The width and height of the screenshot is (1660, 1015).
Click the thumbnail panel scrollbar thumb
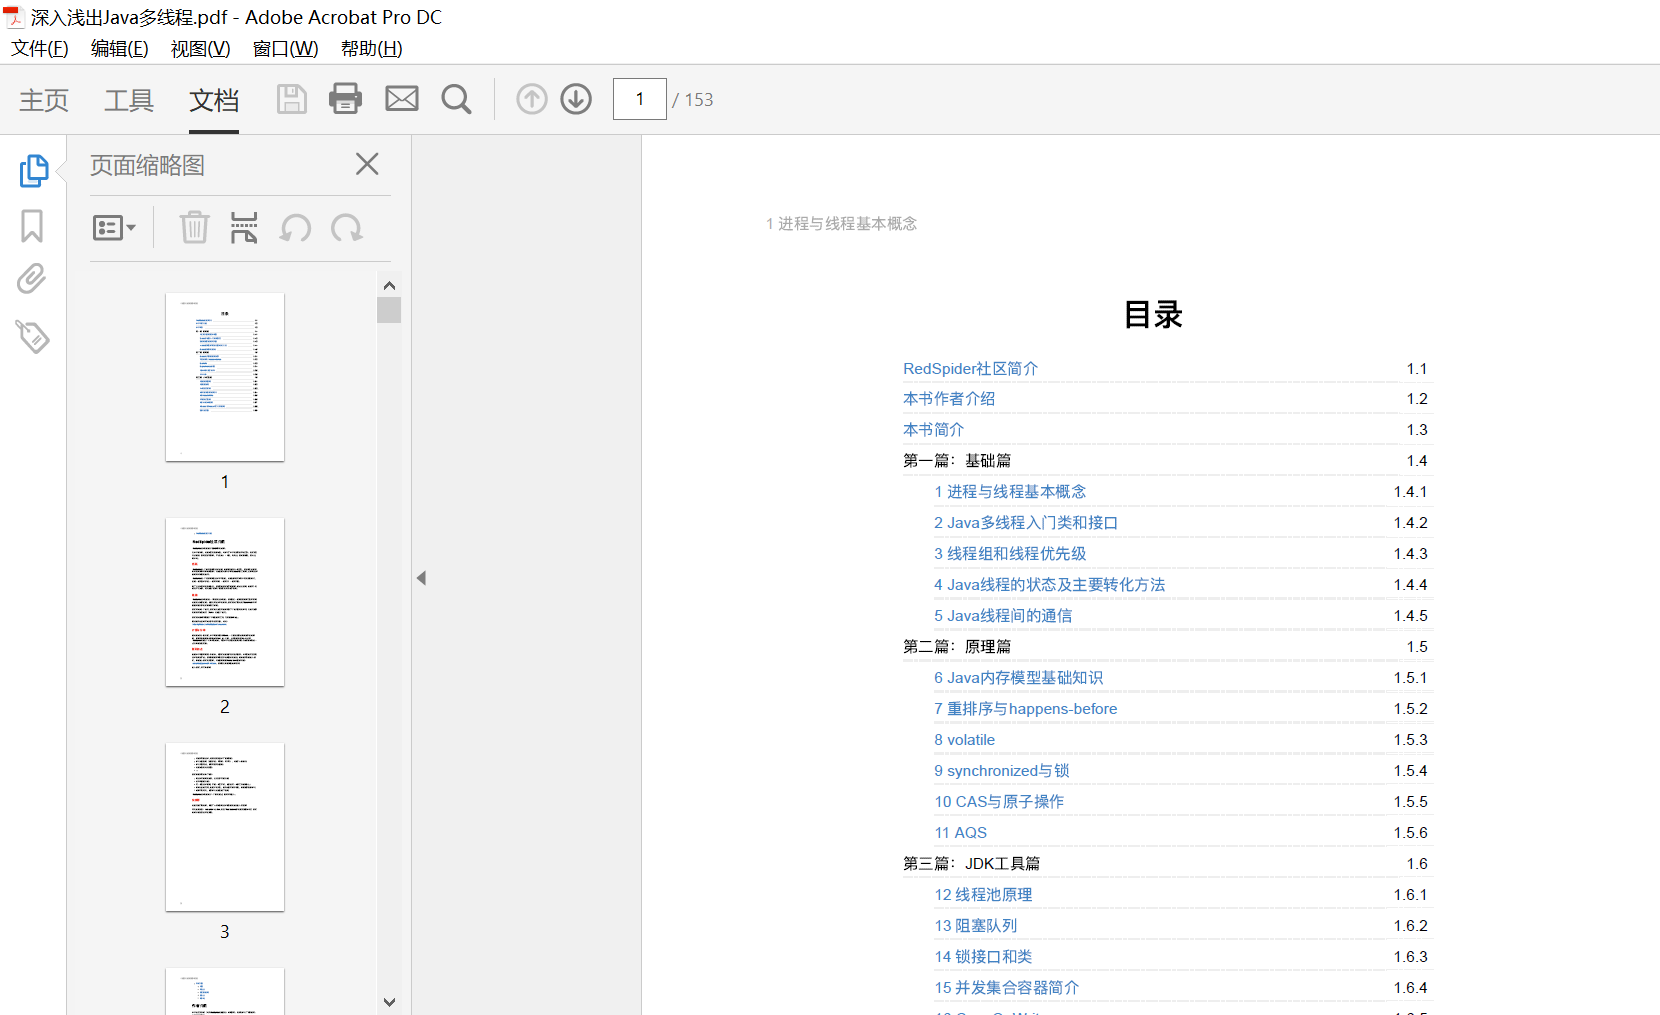[389, 310]
